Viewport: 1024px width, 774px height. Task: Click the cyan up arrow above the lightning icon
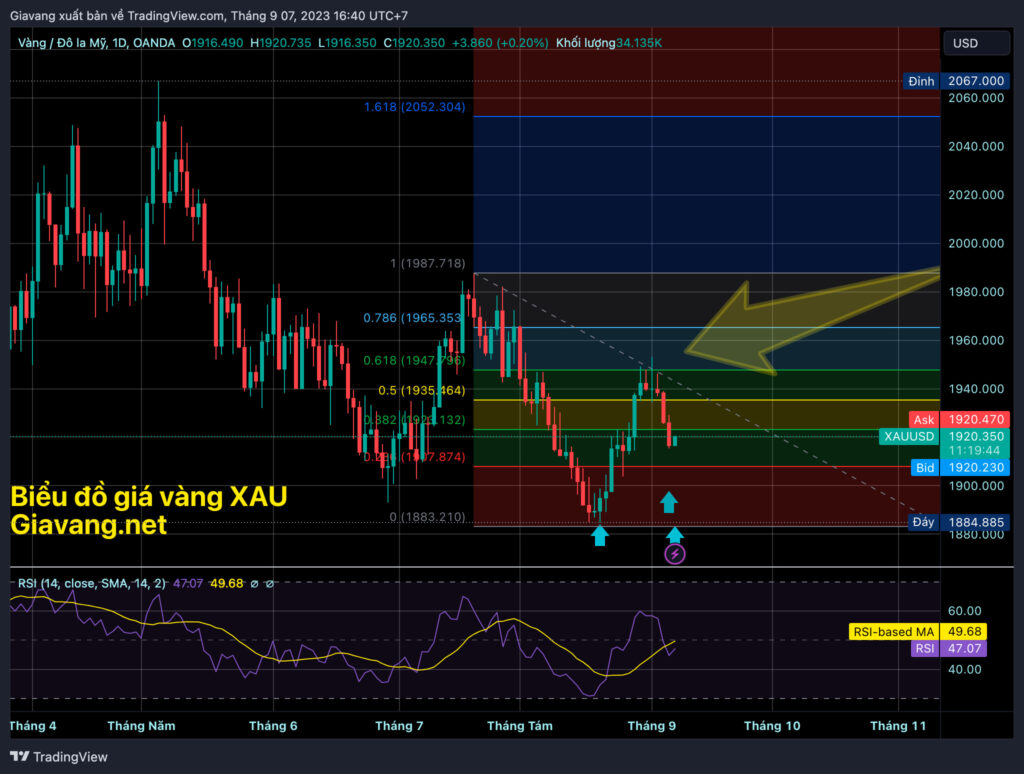[x=675, y=535]
